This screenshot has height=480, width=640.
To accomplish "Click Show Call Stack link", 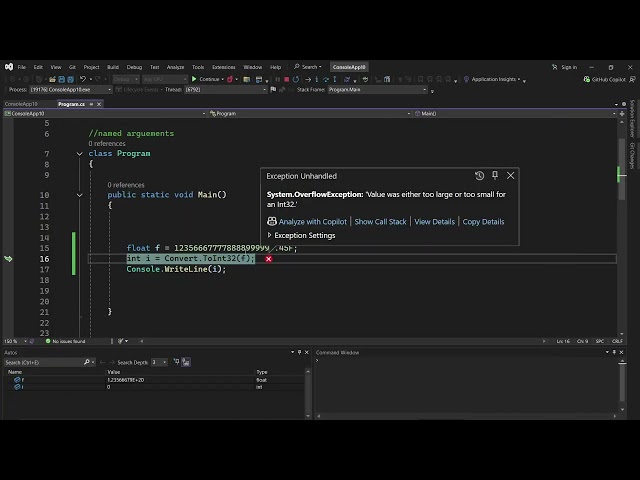I will pyautogui.click(x=380, y=222).
